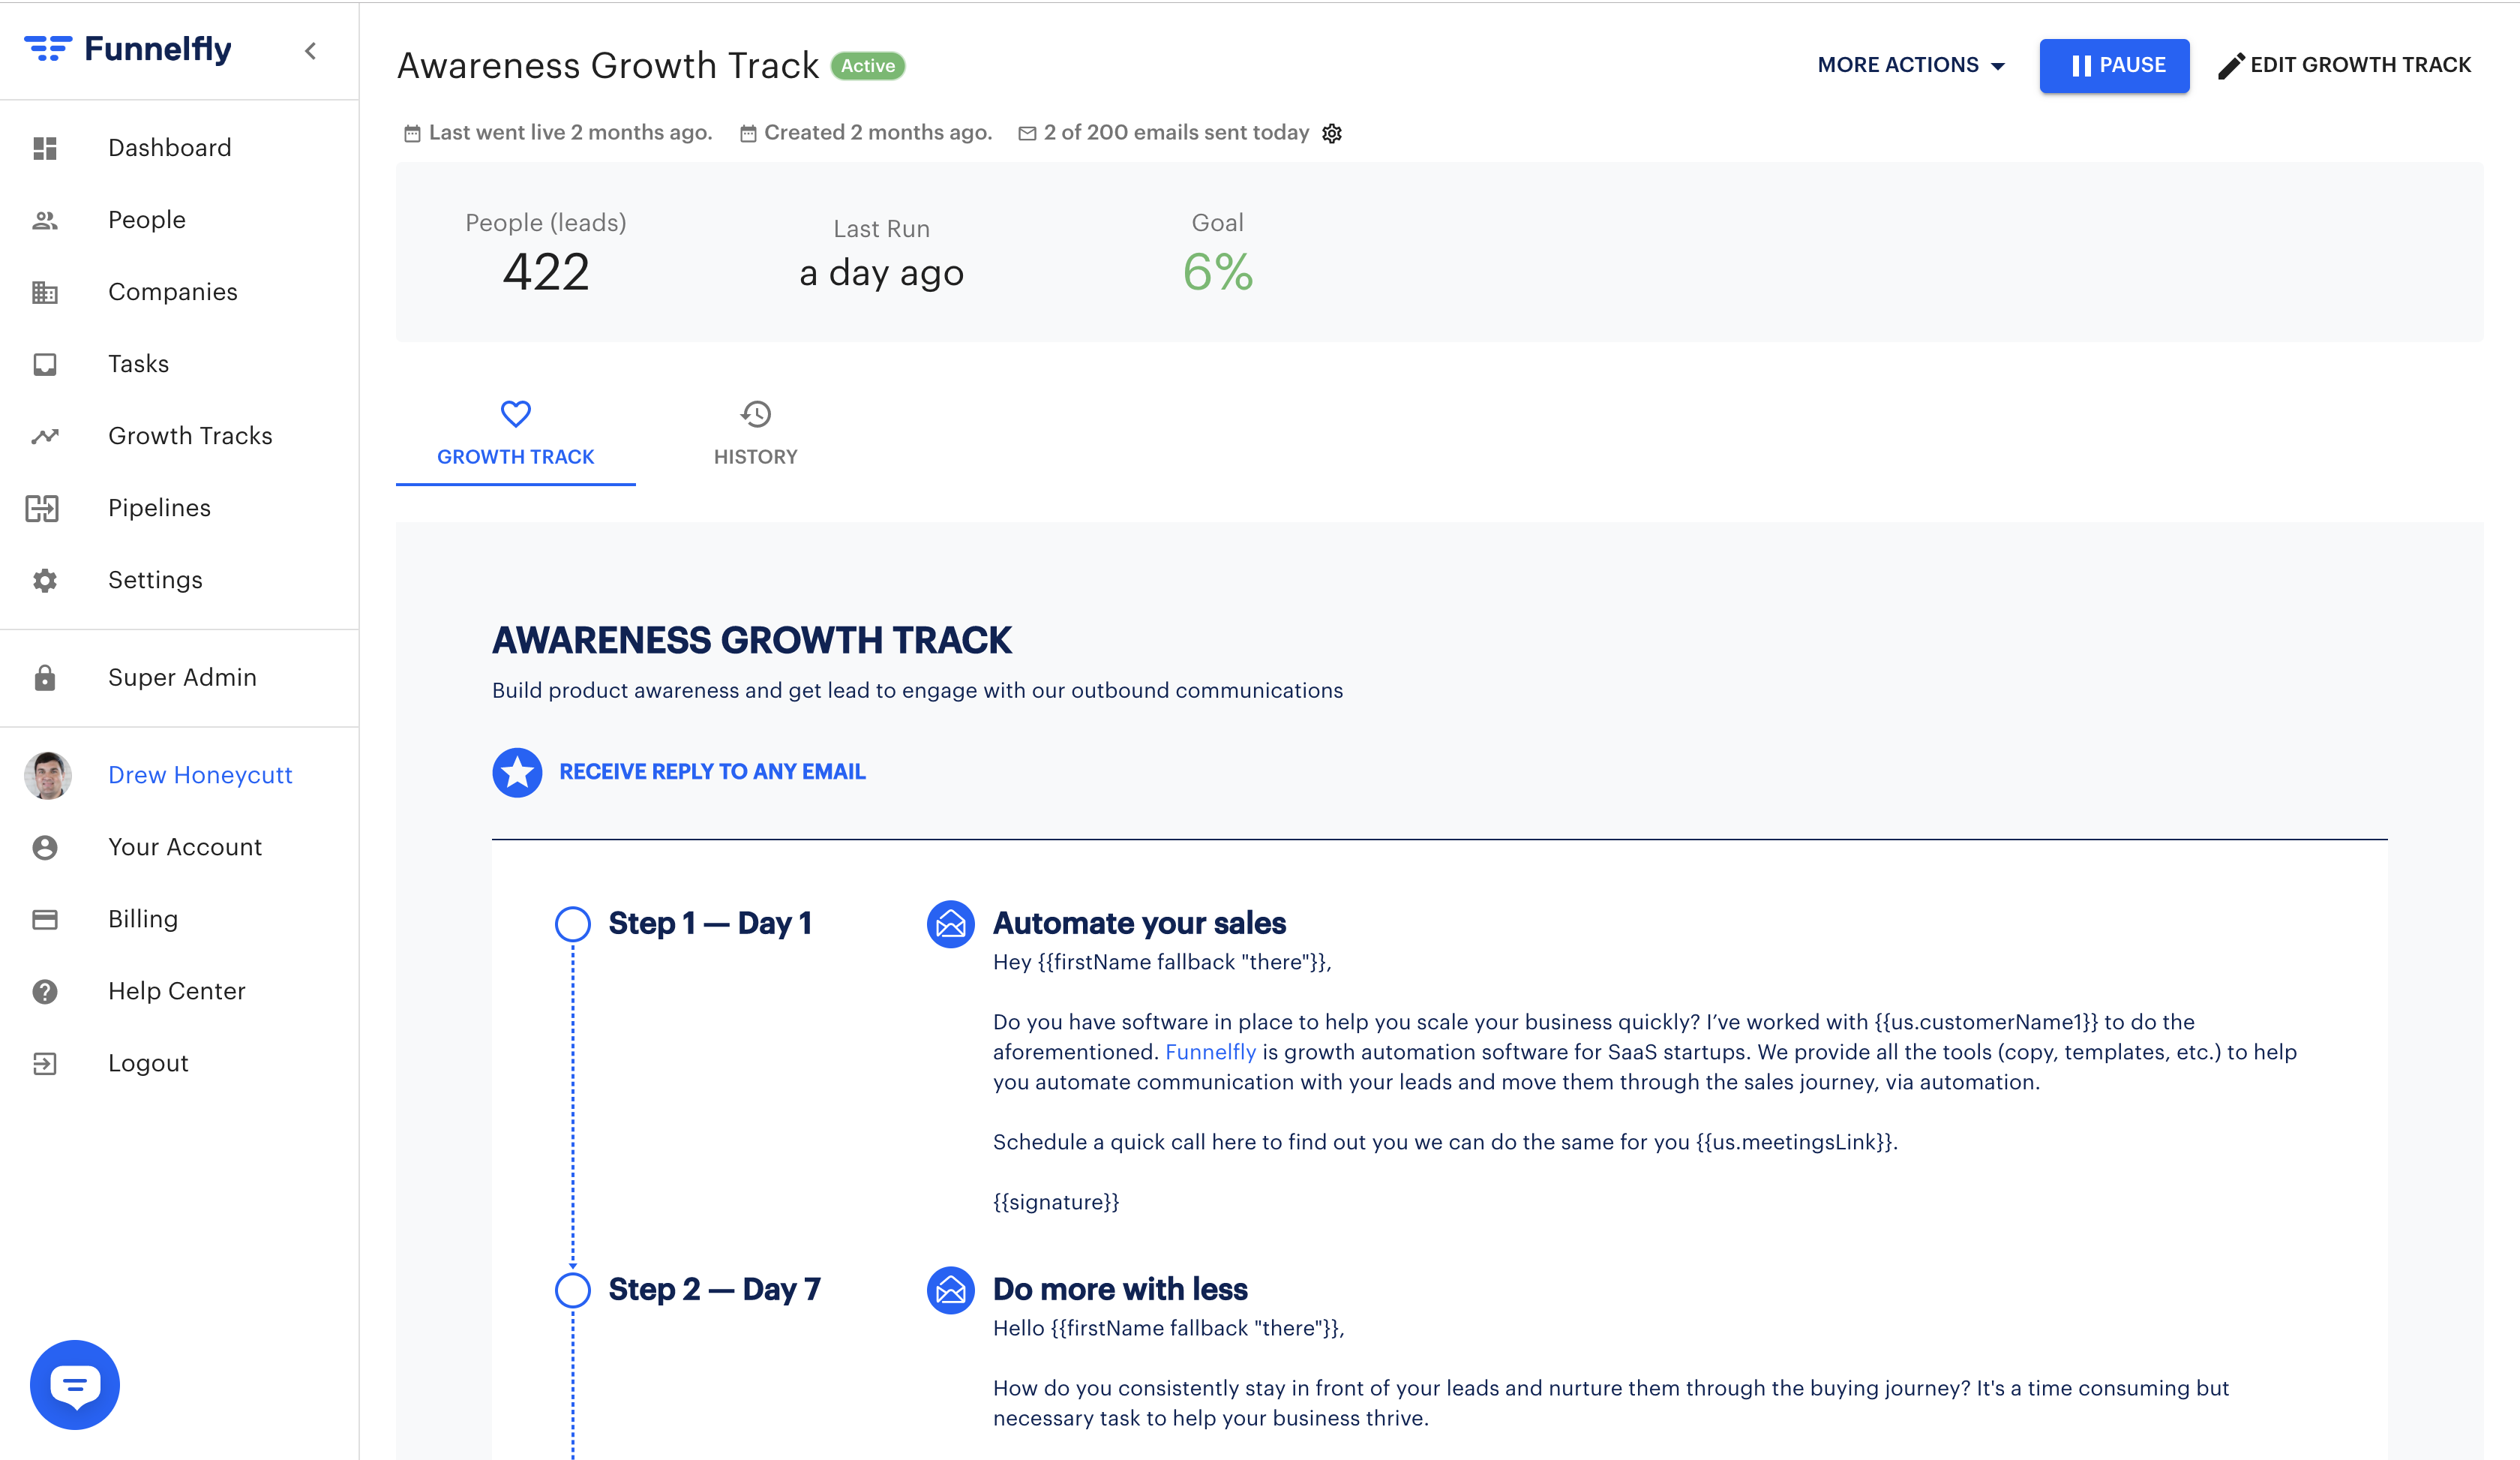The height and width of the screenshot is (1460, 2520).
Task: Select the Growth Track tab
Action: [515, 434]
